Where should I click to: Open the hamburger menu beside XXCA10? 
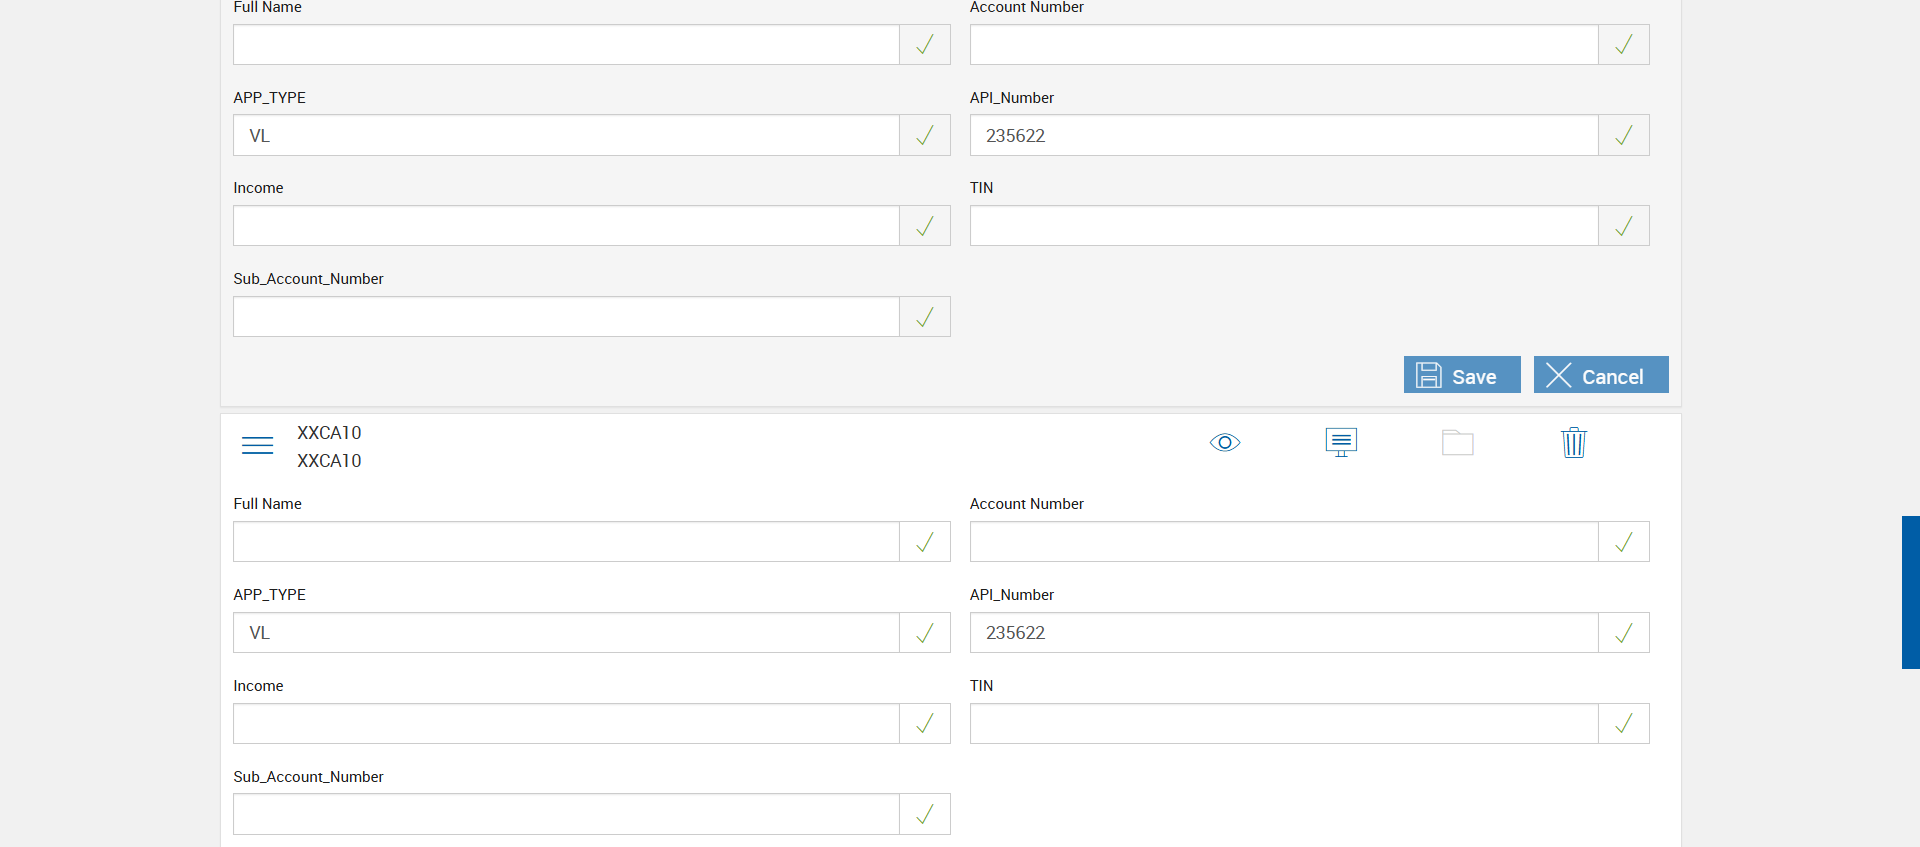[257, 445]
